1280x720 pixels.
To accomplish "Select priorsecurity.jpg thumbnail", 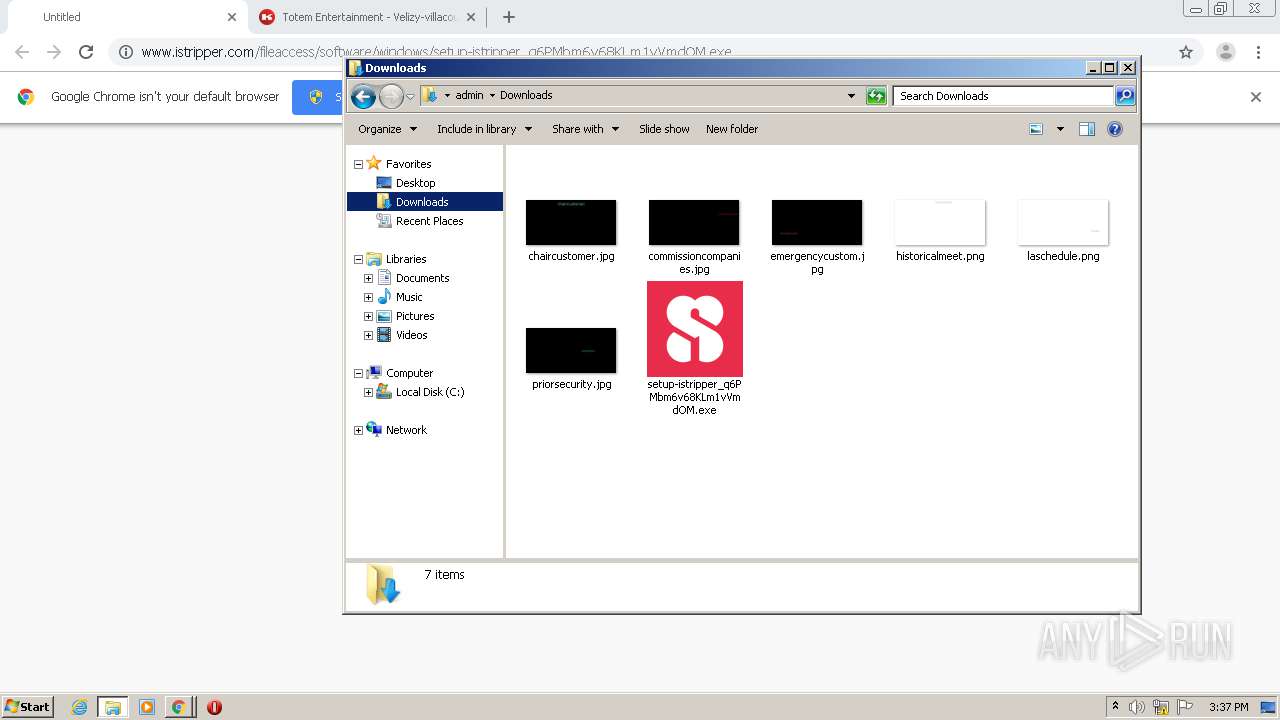I will coord(571,350).
